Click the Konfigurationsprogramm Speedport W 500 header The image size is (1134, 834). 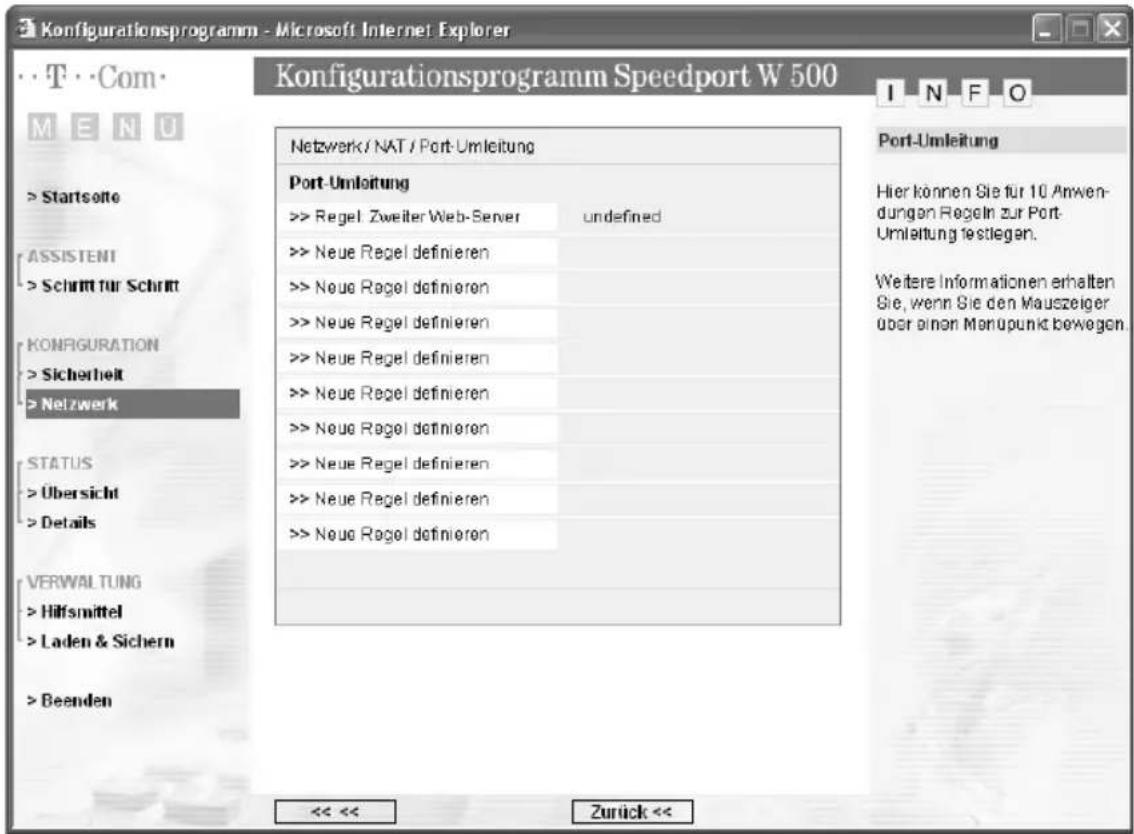pyautogui.click(x=556, y=76)
